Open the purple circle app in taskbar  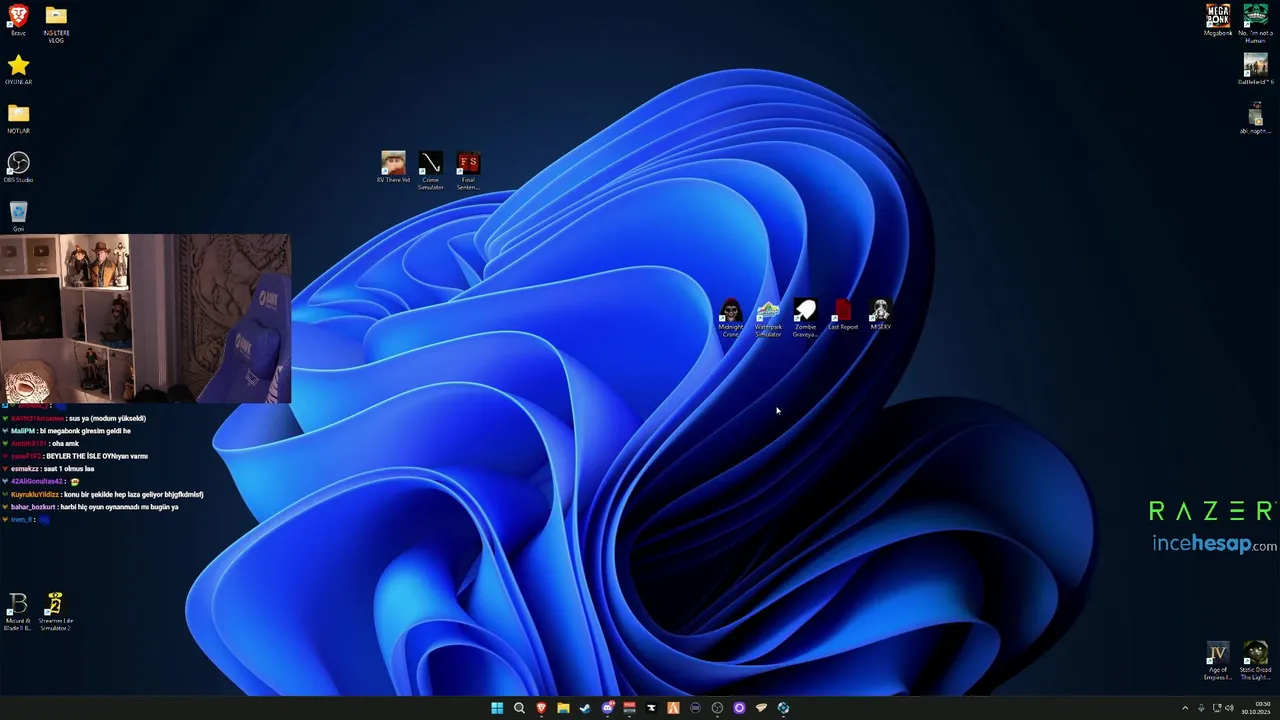pos(739,708)
